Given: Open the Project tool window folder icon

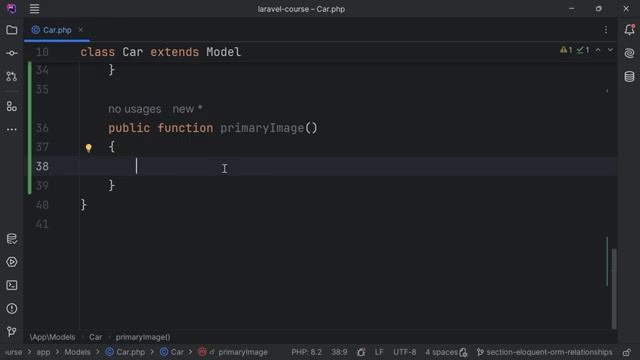Looking at the screenshot, I should [11, 30].
